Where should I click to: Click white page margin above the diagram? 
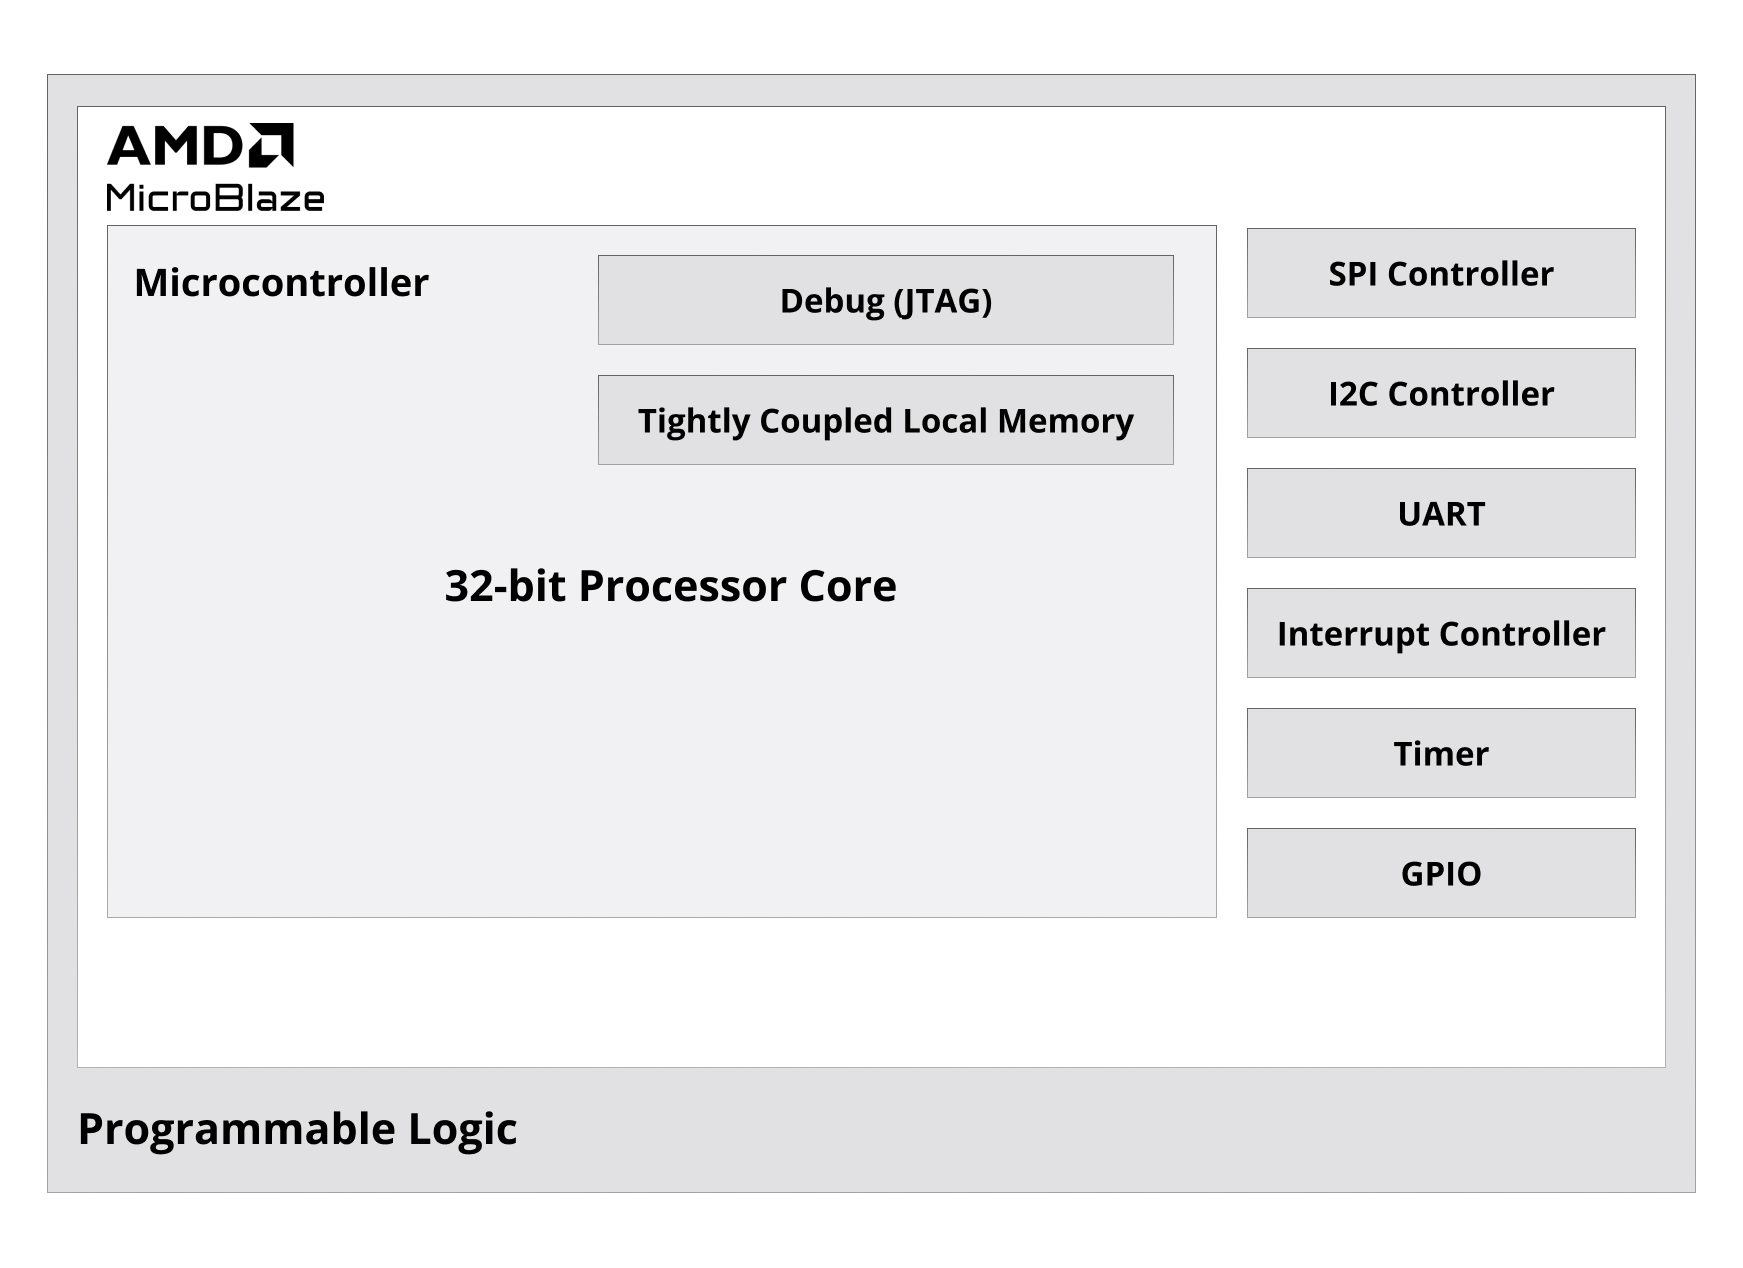click(870, 35)
